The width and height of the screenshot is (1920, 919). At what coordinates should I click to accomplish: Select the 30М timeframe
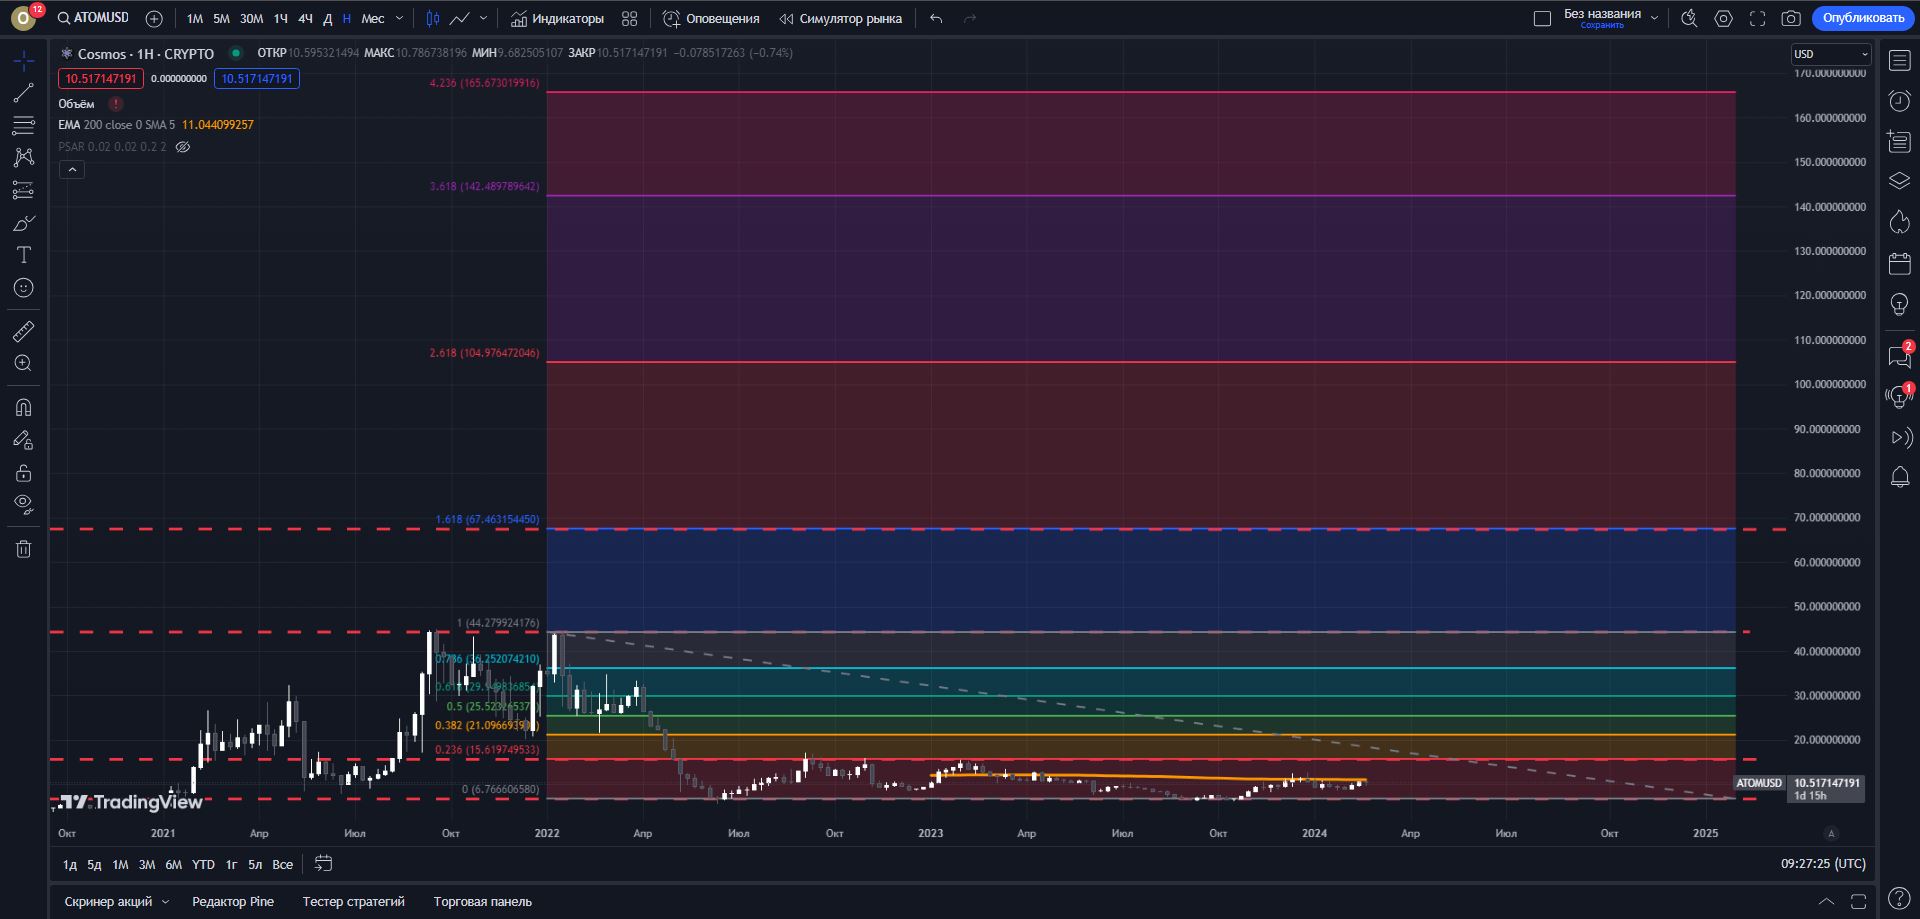click(252, 18)
